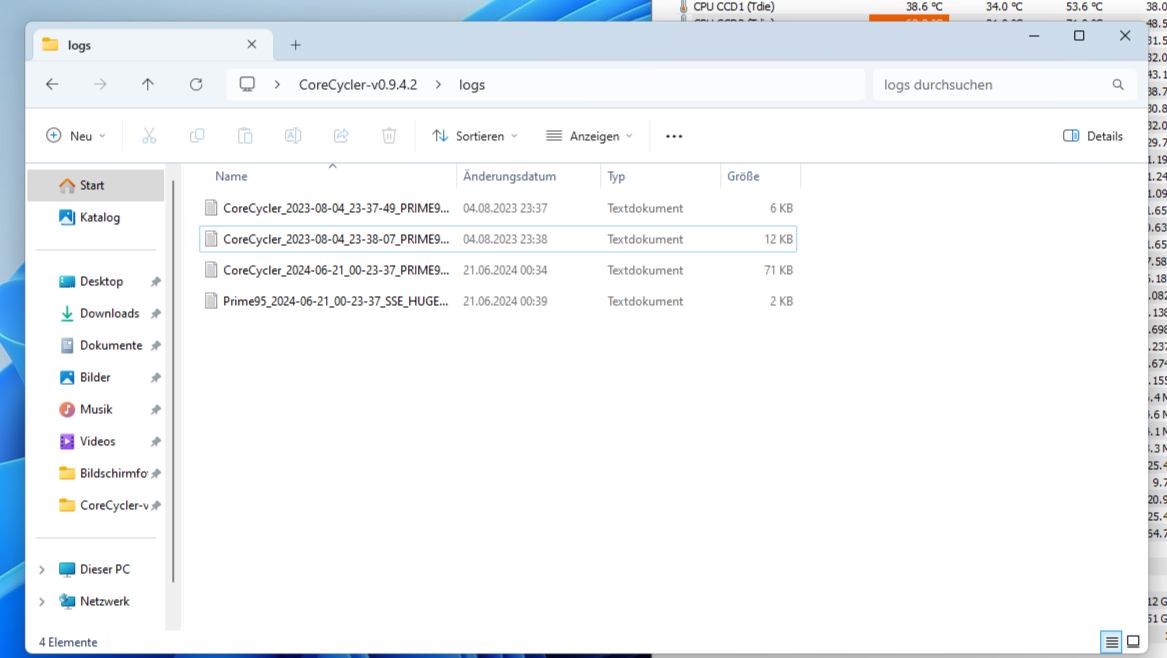This screenshot has width=1167, height=658.
Task: Select Dieser PC in navigation pane
Action: (95, 569)
